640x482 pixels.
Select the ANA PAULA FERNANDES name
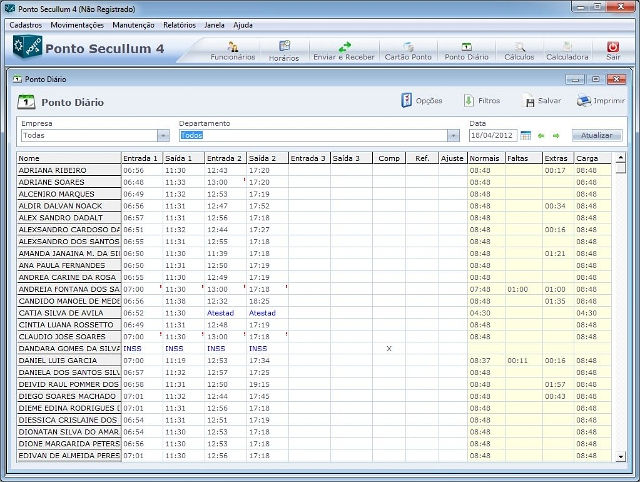[x=69, y=265]
